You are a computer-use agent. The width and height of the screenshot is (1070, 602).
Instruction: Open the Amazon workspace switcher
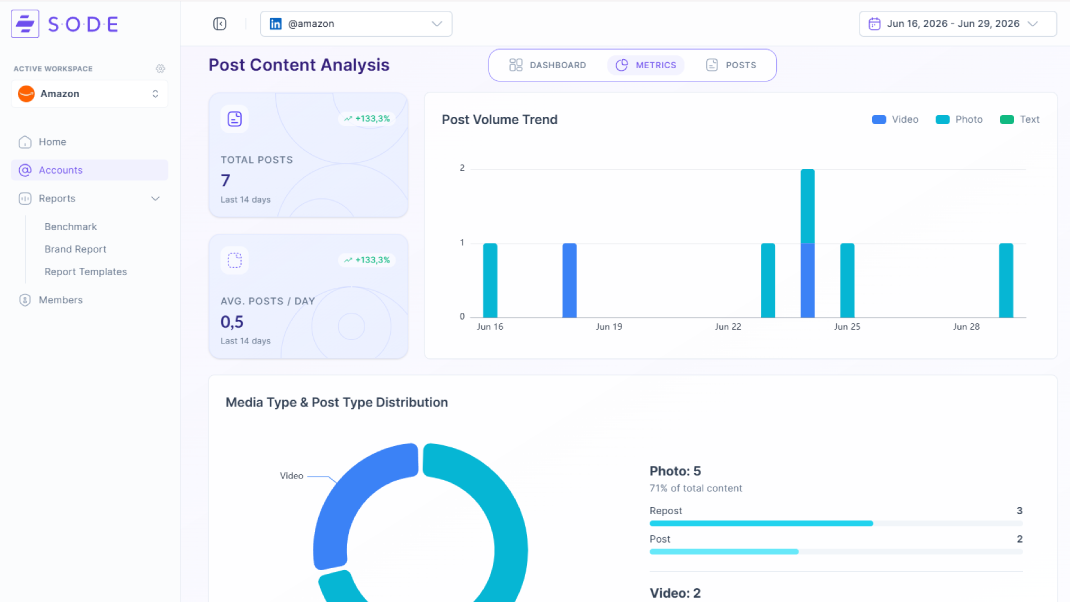89,94
